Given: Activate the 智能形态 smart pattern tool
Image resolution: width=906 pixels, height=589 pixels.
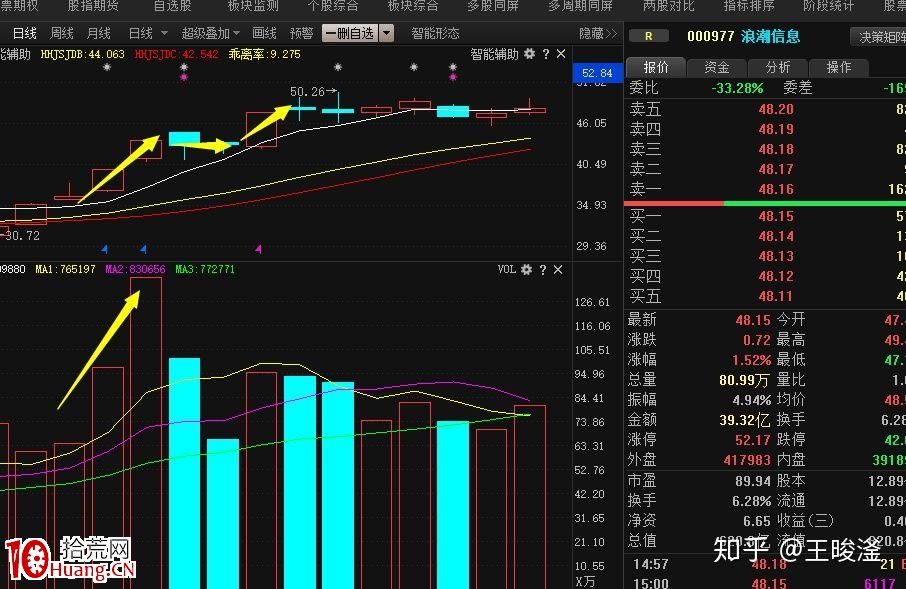Looking at the screenshot, I should 437,32.
